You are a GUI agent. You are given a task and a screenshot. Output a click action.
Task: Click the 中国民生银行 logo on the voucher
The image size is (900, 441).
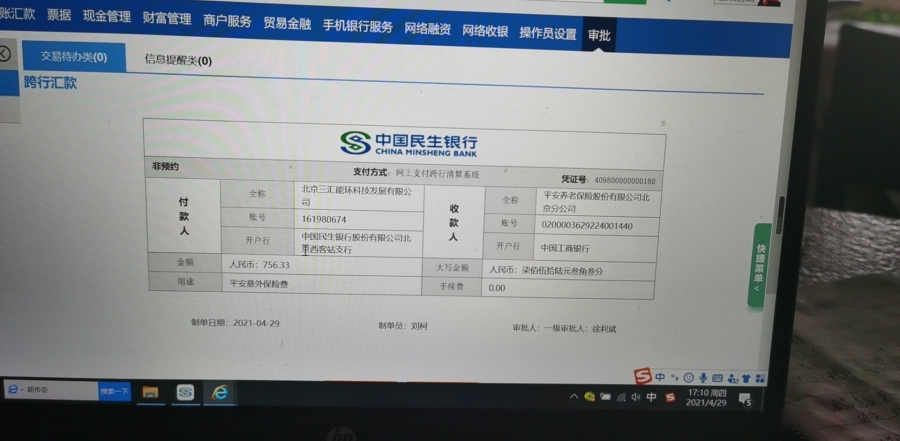tap(408, 144)
